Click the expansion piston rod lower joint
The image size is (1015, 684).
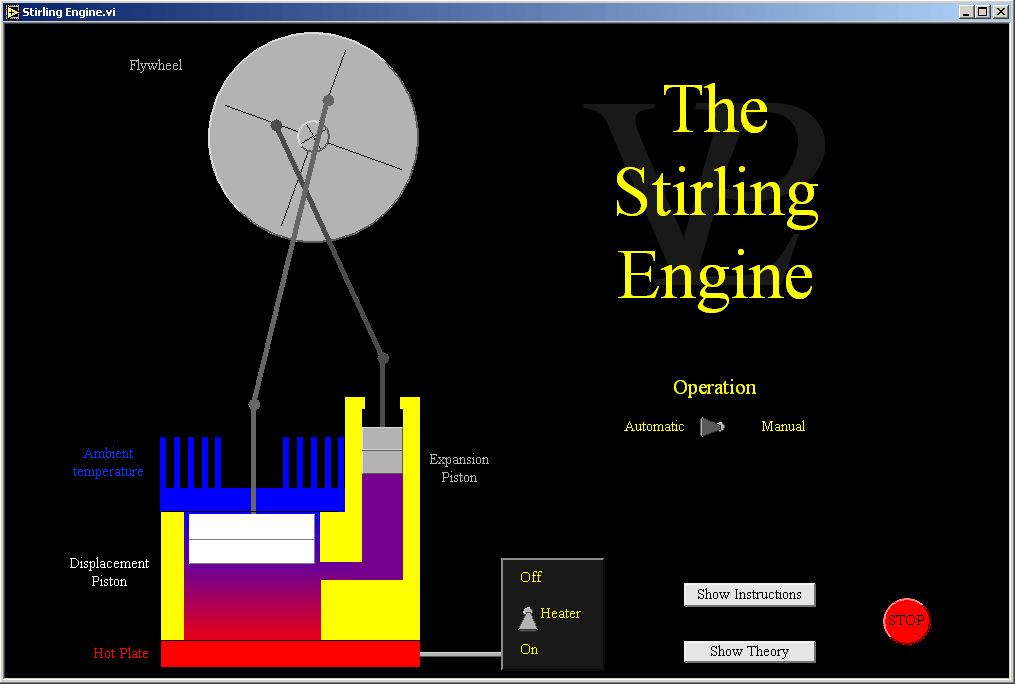pyautogui.click(x=383, y=358)
